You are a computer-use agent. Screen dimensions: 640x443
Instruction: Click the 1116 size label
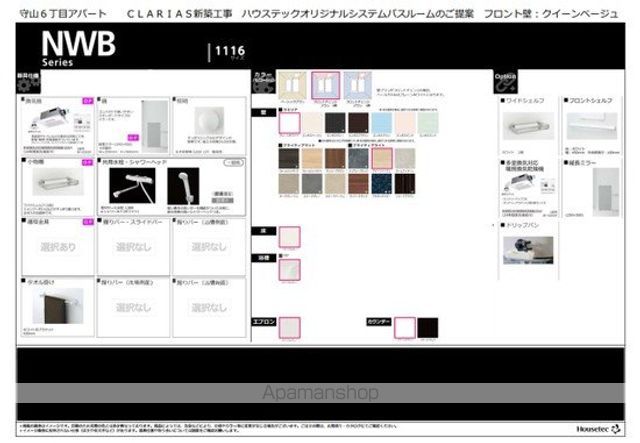click(x=230, y=51)
